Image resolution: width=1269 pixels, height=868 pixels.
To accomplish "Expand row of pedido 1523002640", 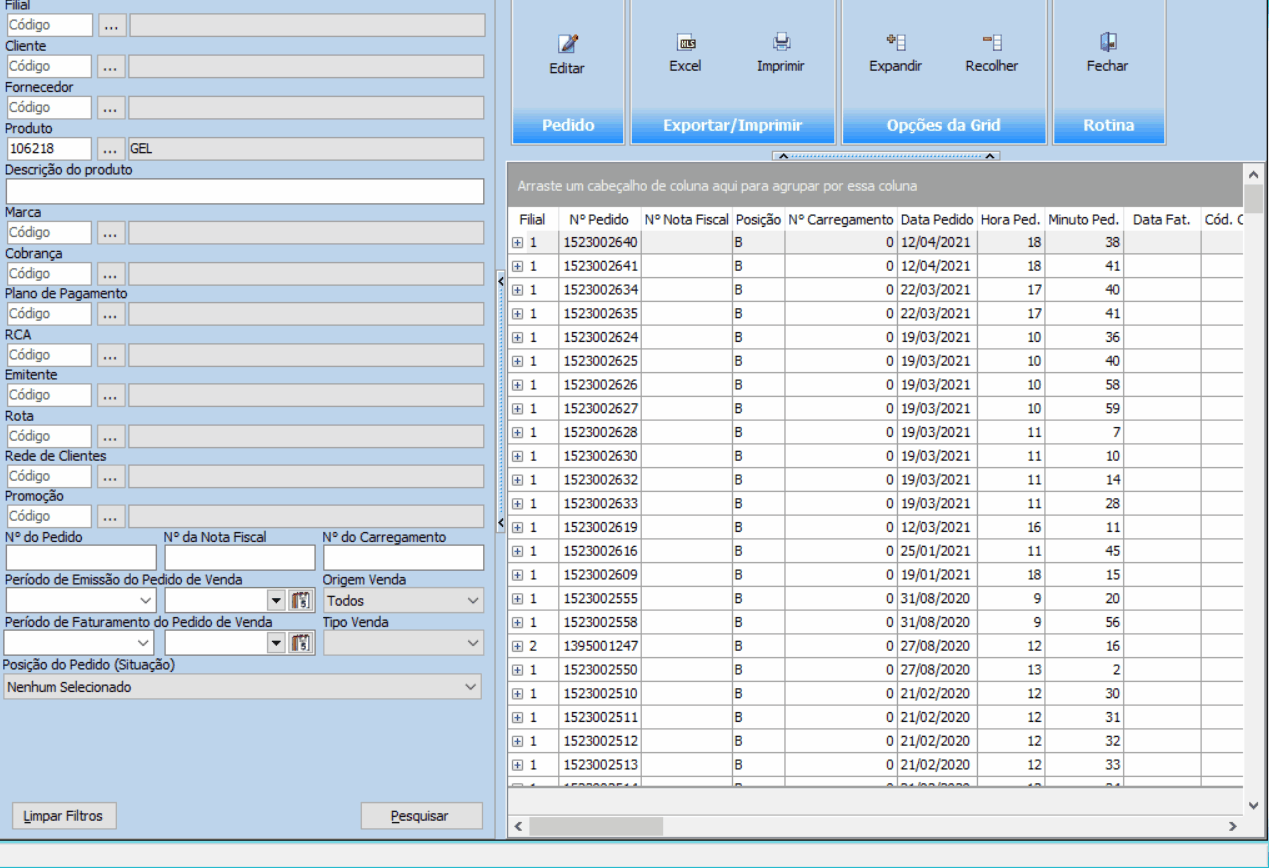I will (517, 242).
